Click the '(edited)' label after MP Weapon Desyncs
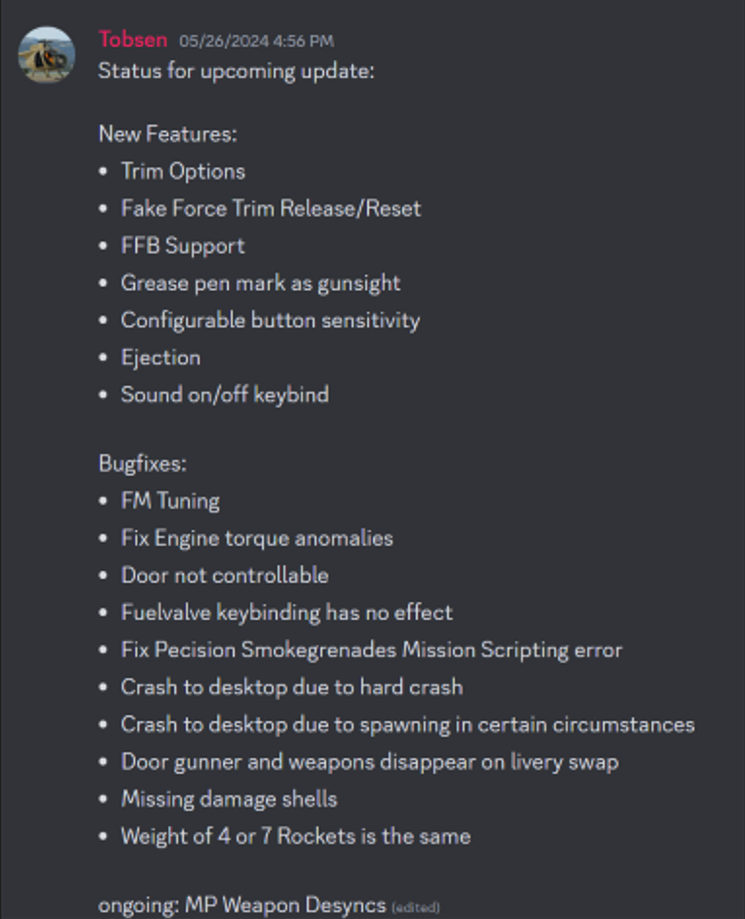The image size is (745, 919). 416,908
